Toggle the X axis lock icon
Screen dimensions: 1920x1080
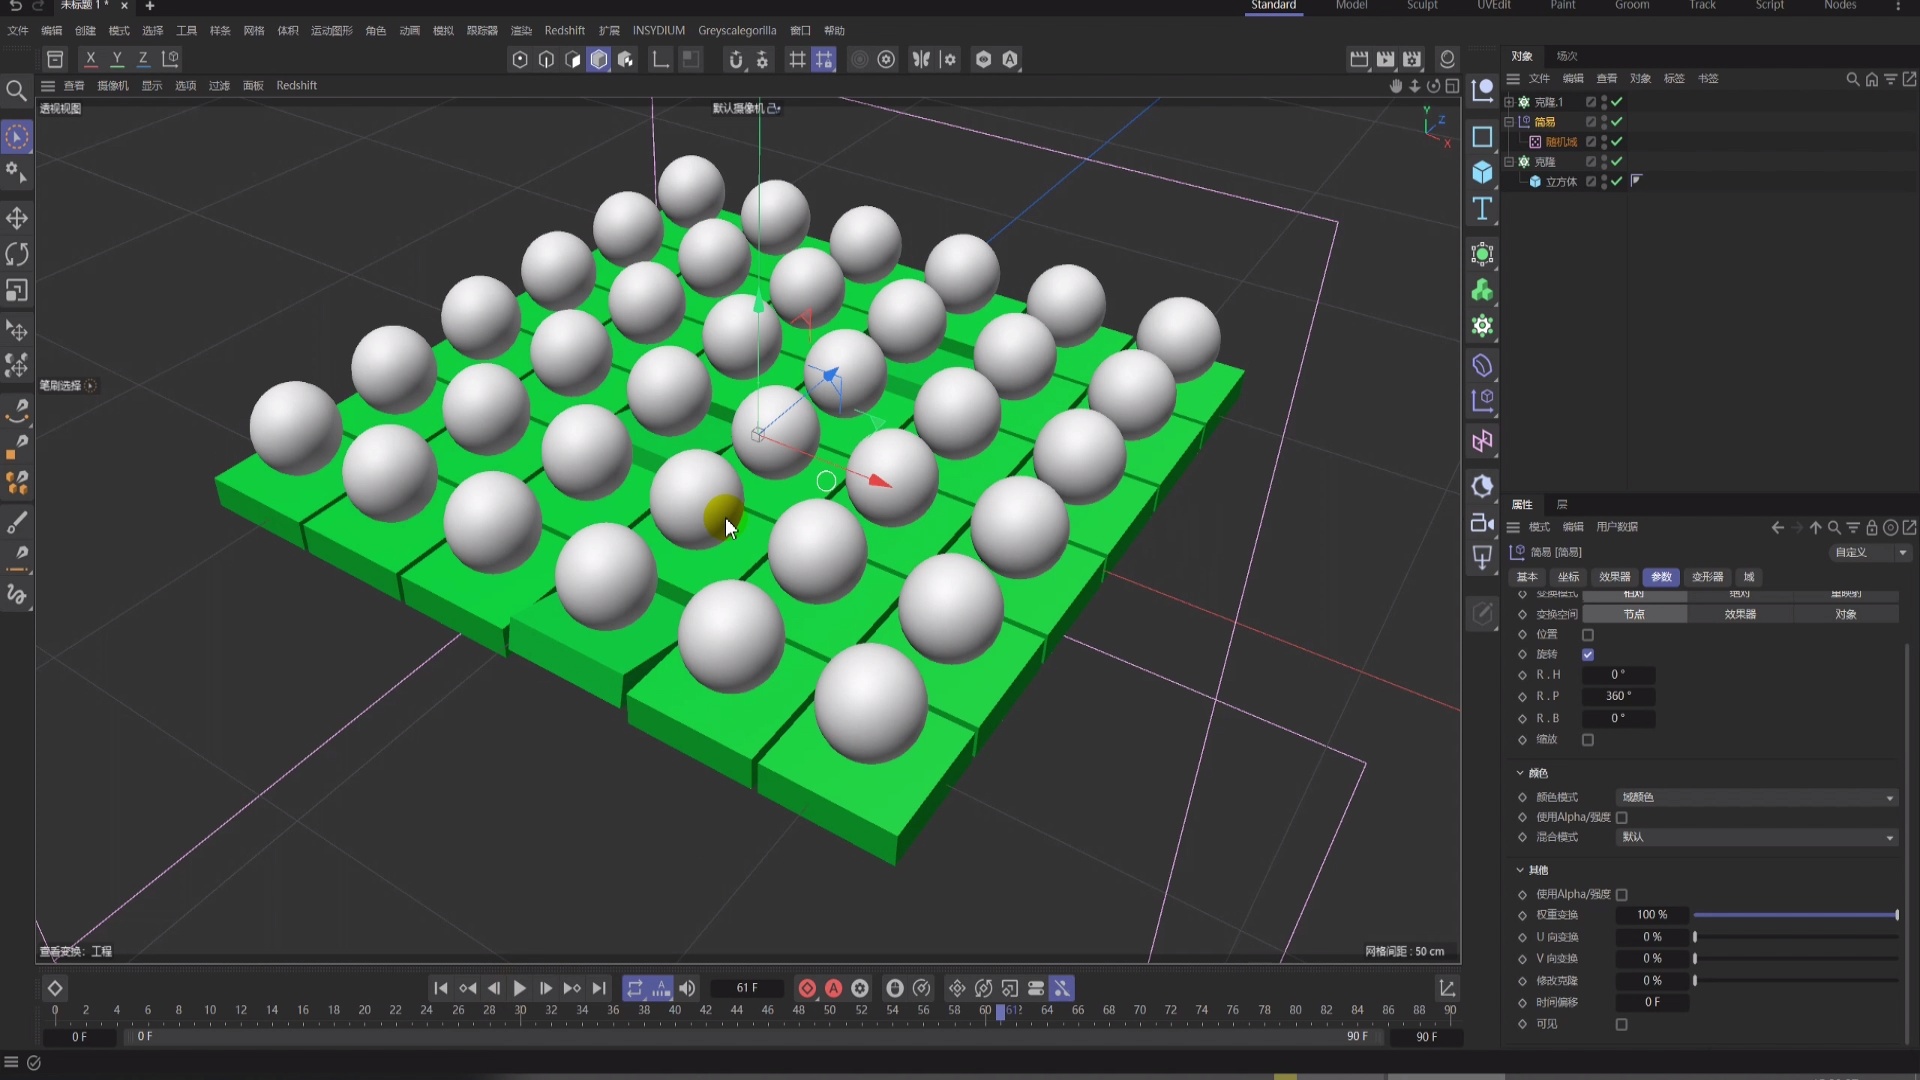[x=90, y=58]
